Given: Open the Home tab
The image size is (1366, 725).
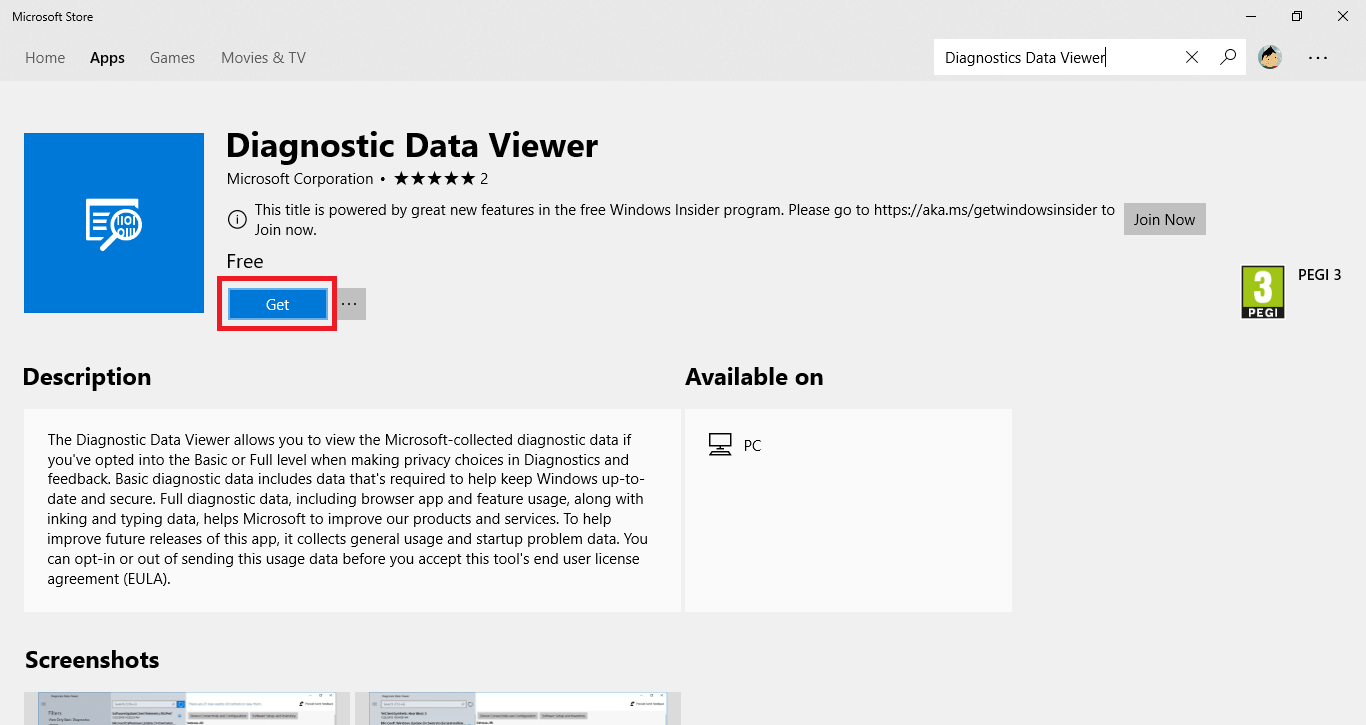Looking at the screenshot, I should tap(45, 58).
